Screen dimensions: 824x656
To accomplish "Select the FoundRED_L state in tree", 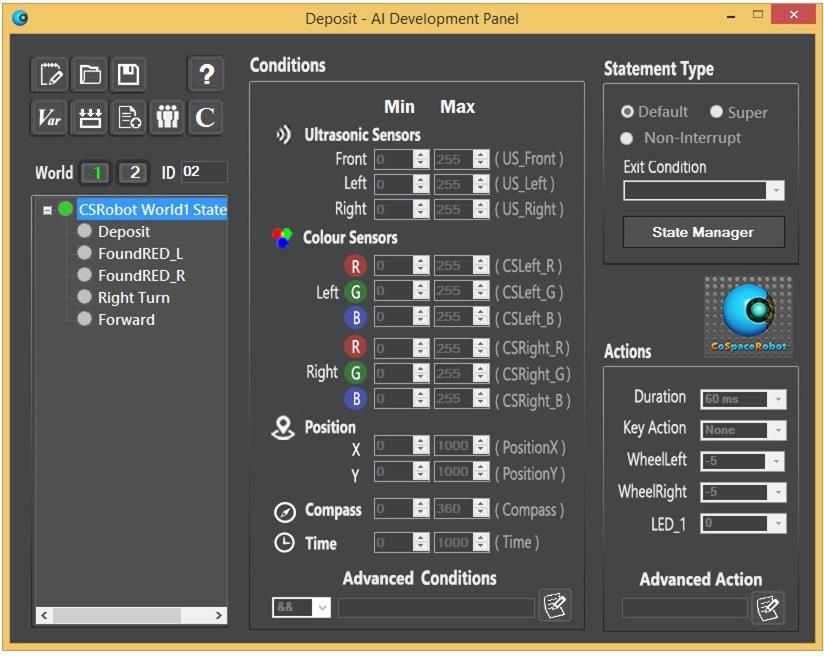I will tap(140, 253).
